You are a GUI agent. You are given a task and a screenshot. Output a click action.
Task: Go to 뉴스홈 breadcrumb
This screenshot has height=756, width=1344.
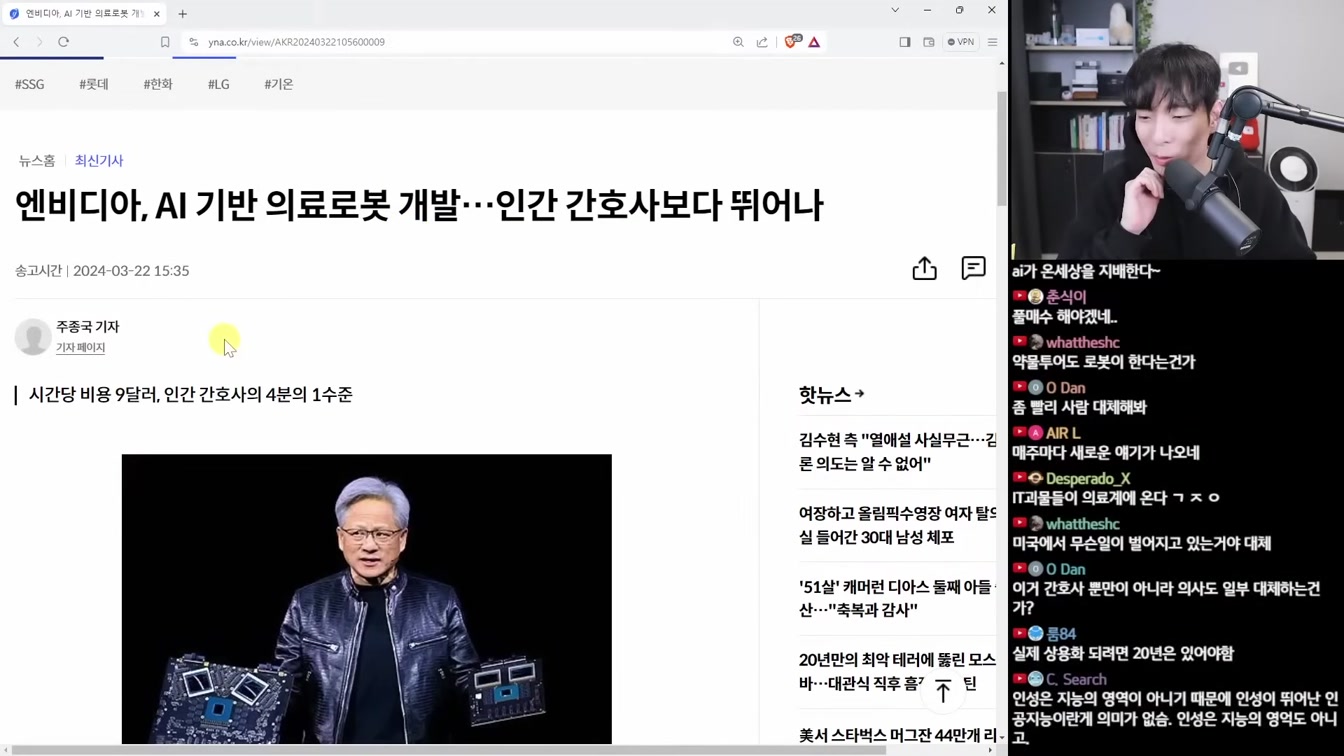37,160
